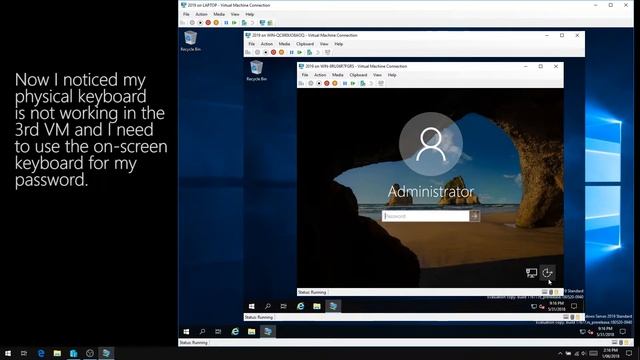Open Internet Explorer in second VM taskbar

pyautogui.click(x=300, y=306)
